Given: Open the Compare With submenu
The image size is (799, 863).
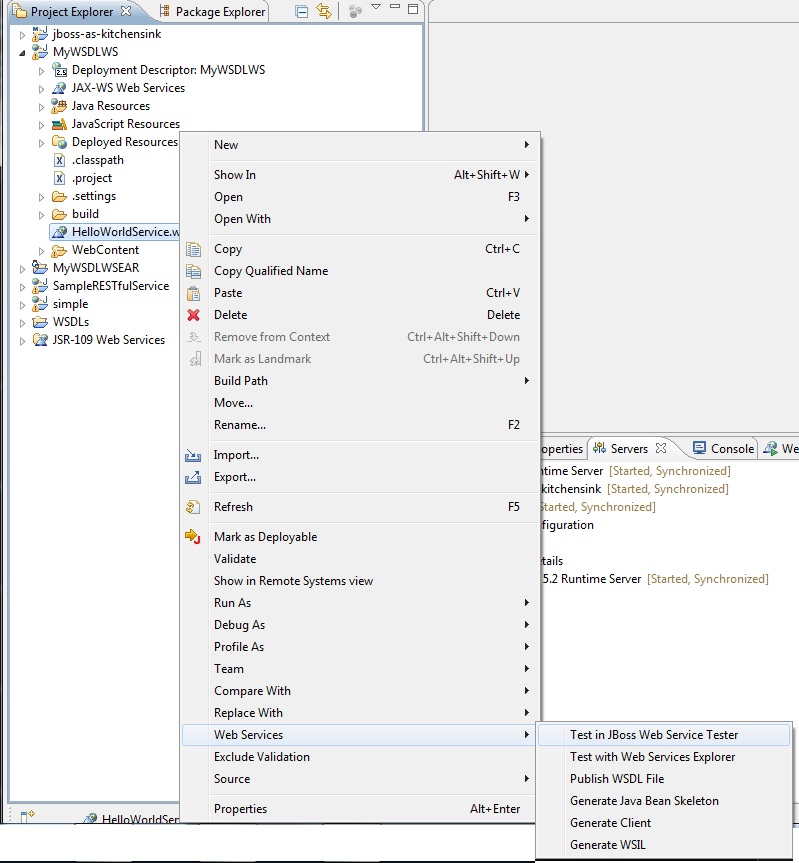Looking at the screenshot, I should pyautogui.click(x=360, y=691).
